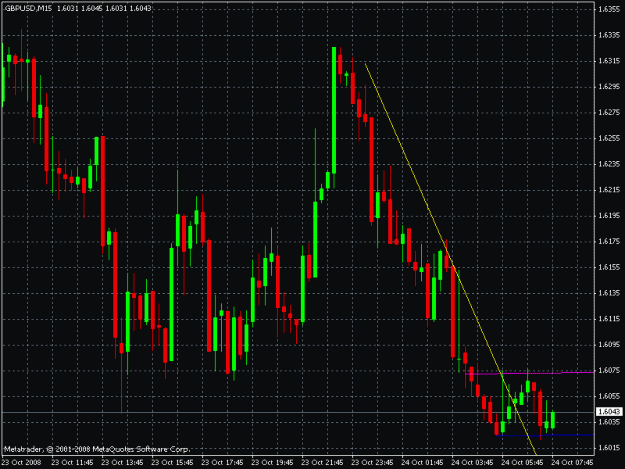Click the 1.6335 price axis label
This screenshot has height=469, width=625.
609,35
